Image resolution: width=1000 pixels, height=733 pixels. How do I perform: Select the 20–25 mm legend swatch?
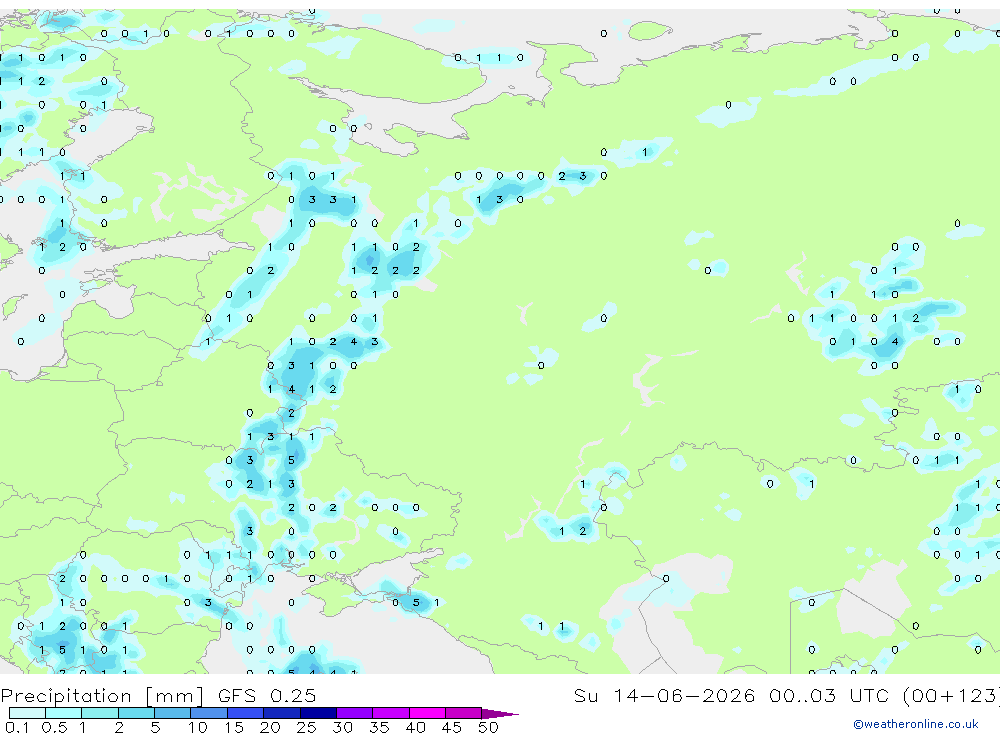[x=282, y=713]
